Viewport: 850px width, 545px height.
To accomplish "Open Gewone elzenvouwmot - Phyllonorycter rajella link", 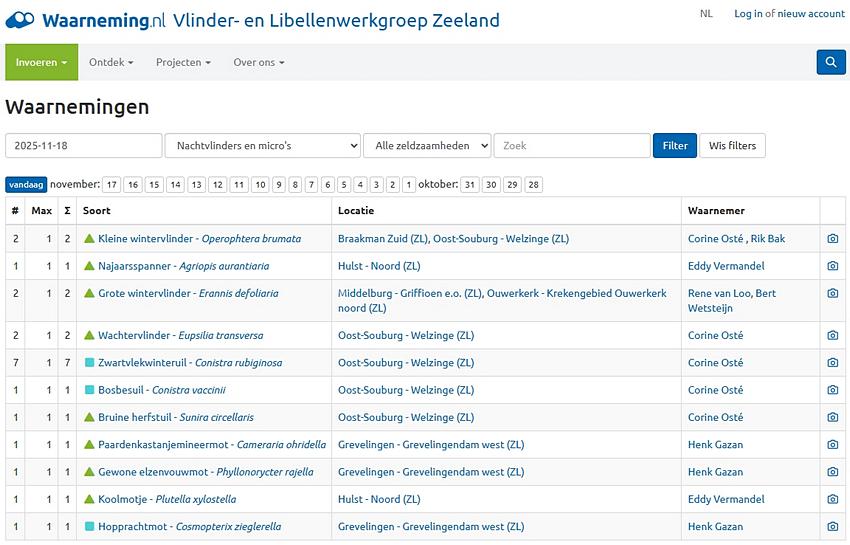I will coord(205,472).
